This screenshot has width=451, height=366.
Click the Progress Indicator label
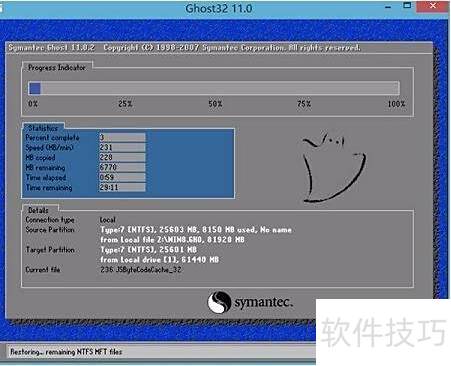(57, 67)
